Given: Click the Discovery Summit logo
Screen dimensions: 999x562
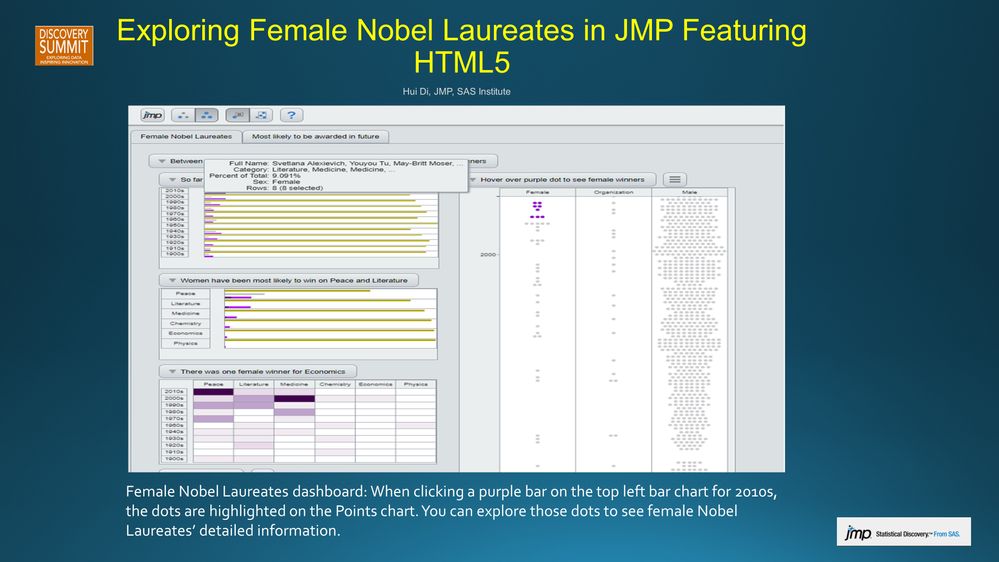Looking at the screenshot, I should pyautogui.click(x=64, y=45).
